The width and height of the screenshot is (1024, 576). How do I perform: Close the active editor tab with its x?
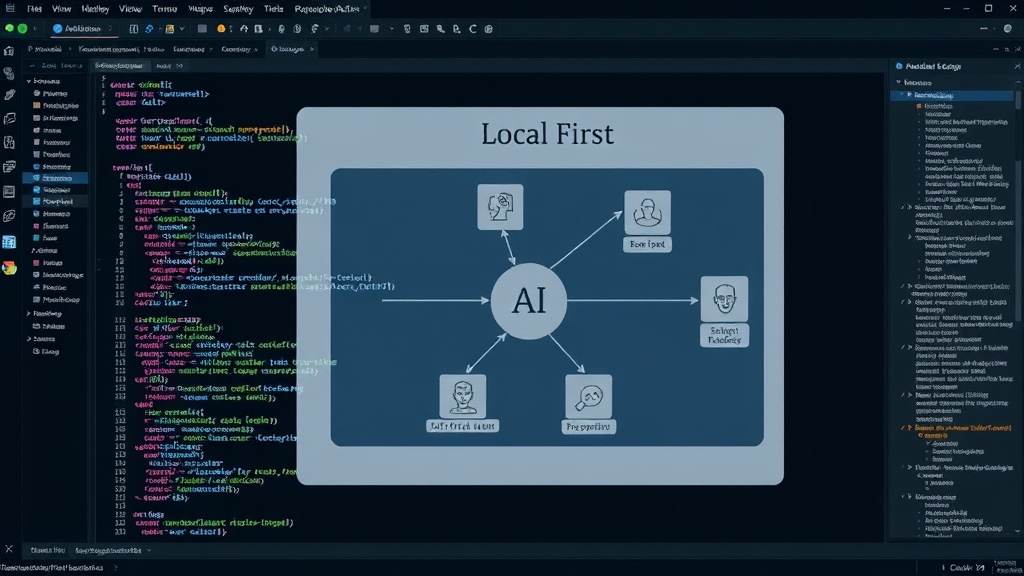point(312,49)
